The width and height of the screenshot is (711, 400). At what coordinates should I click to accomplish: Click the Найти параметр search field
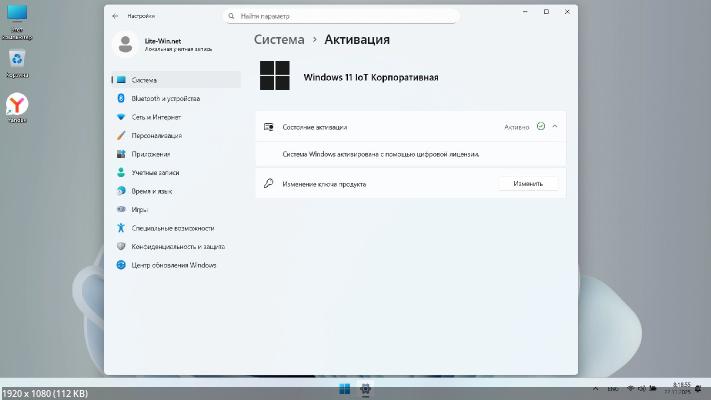[340, 17]
